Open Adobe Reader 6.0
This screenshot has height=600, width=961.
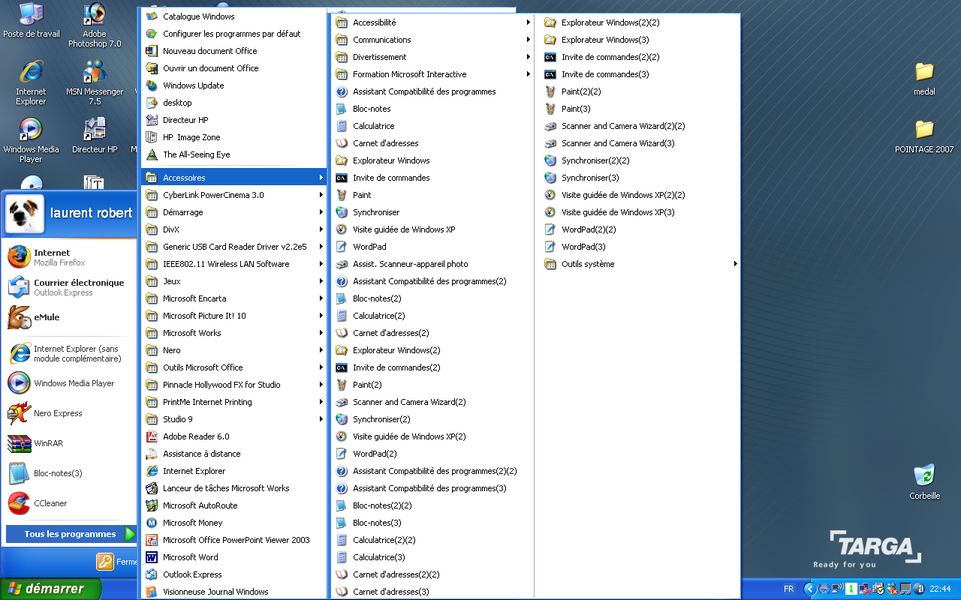[x=233, y=436]
